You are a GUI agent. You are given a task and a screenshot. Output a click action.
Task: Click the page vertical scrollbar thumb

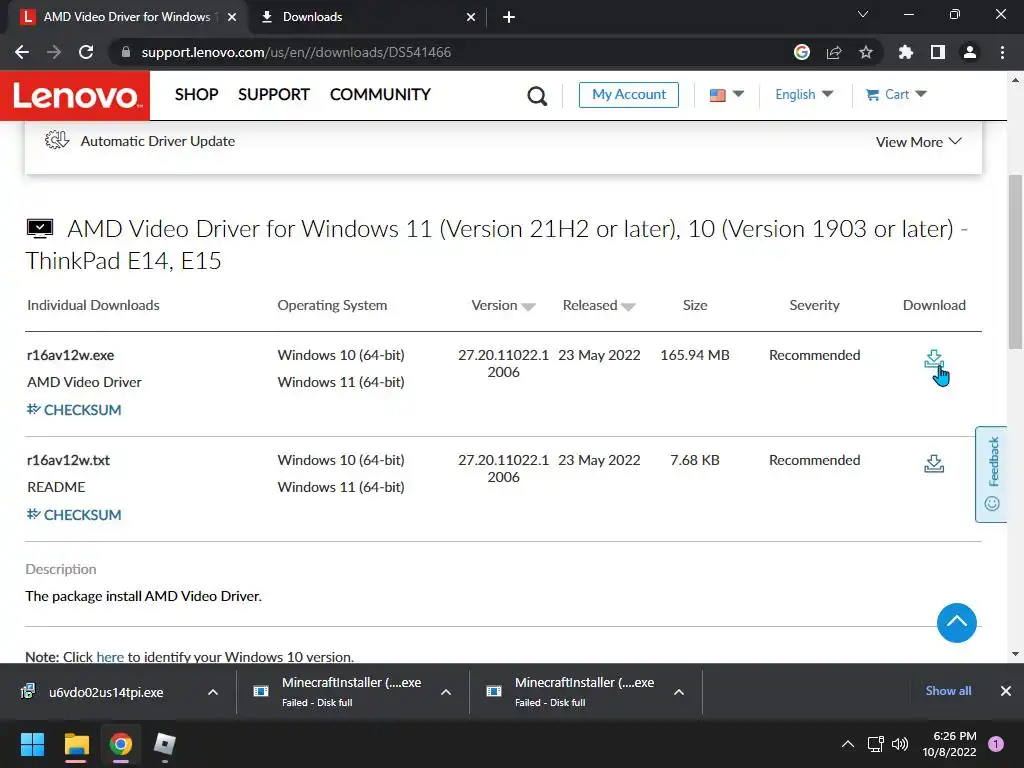coord(1016,261)
